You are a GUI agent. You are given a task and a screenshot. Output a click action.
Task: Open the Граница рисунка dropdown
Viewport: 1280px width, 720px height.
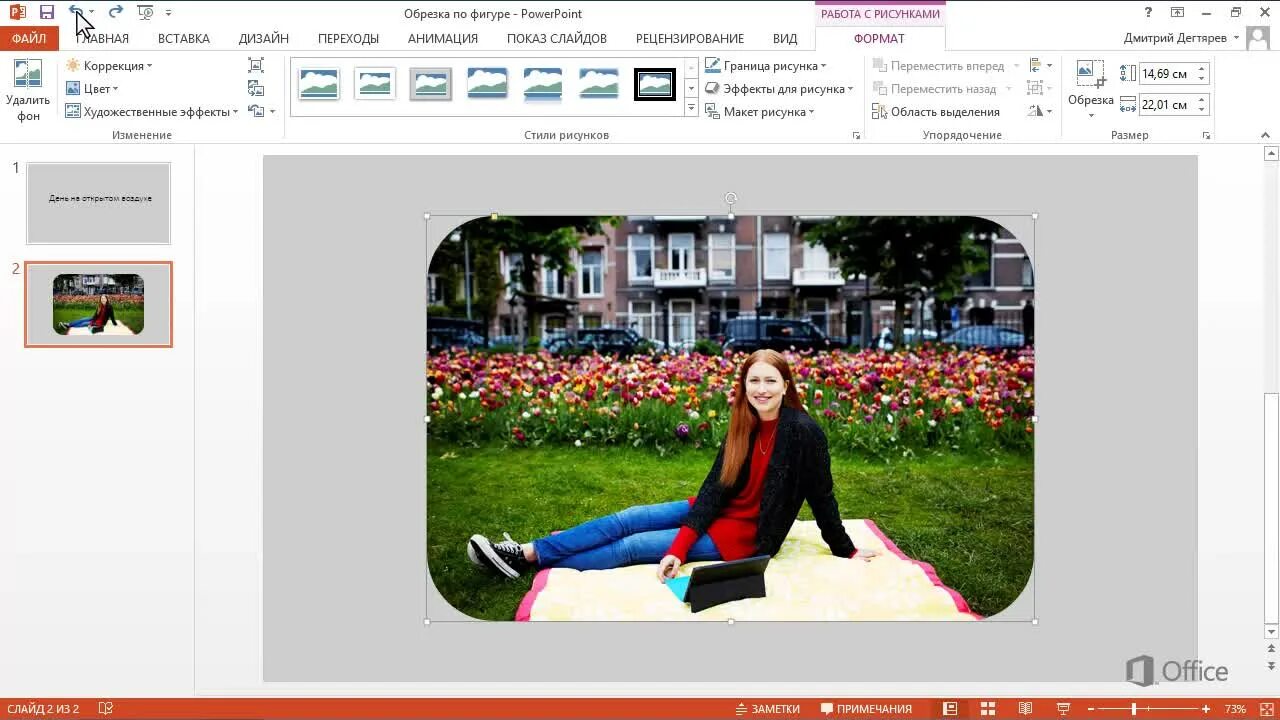click(x=766, y=66)
